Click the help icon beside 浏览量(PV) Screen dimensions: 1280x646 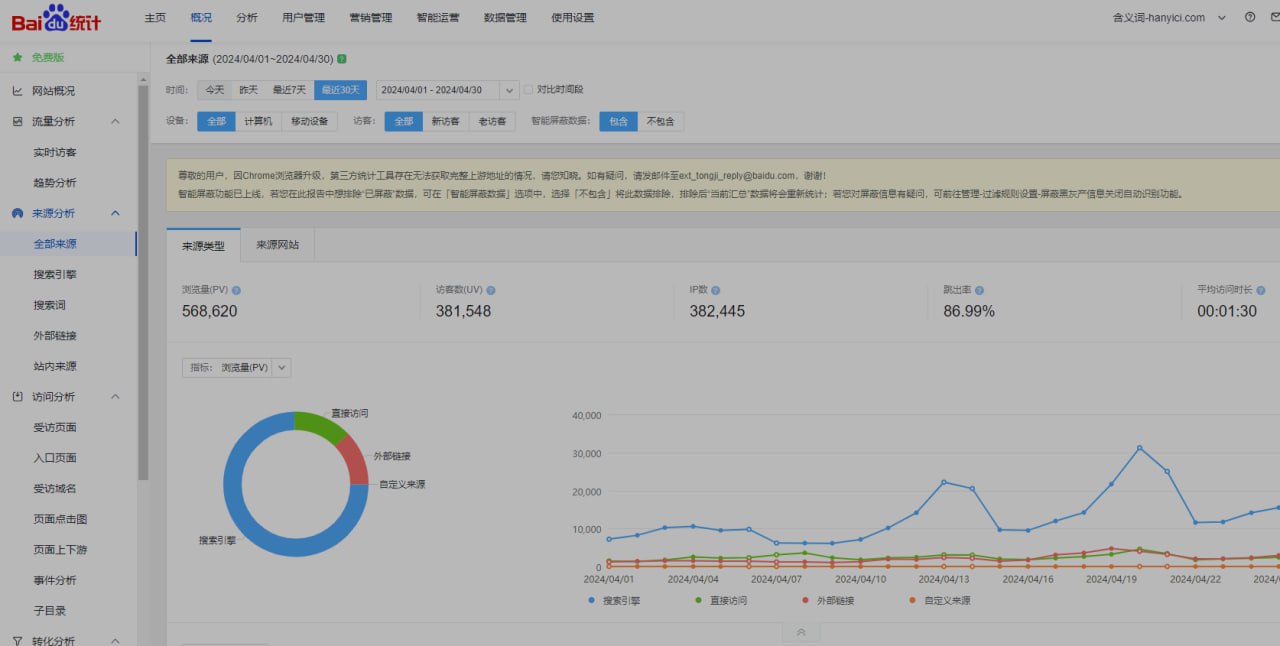click(236, 291)
